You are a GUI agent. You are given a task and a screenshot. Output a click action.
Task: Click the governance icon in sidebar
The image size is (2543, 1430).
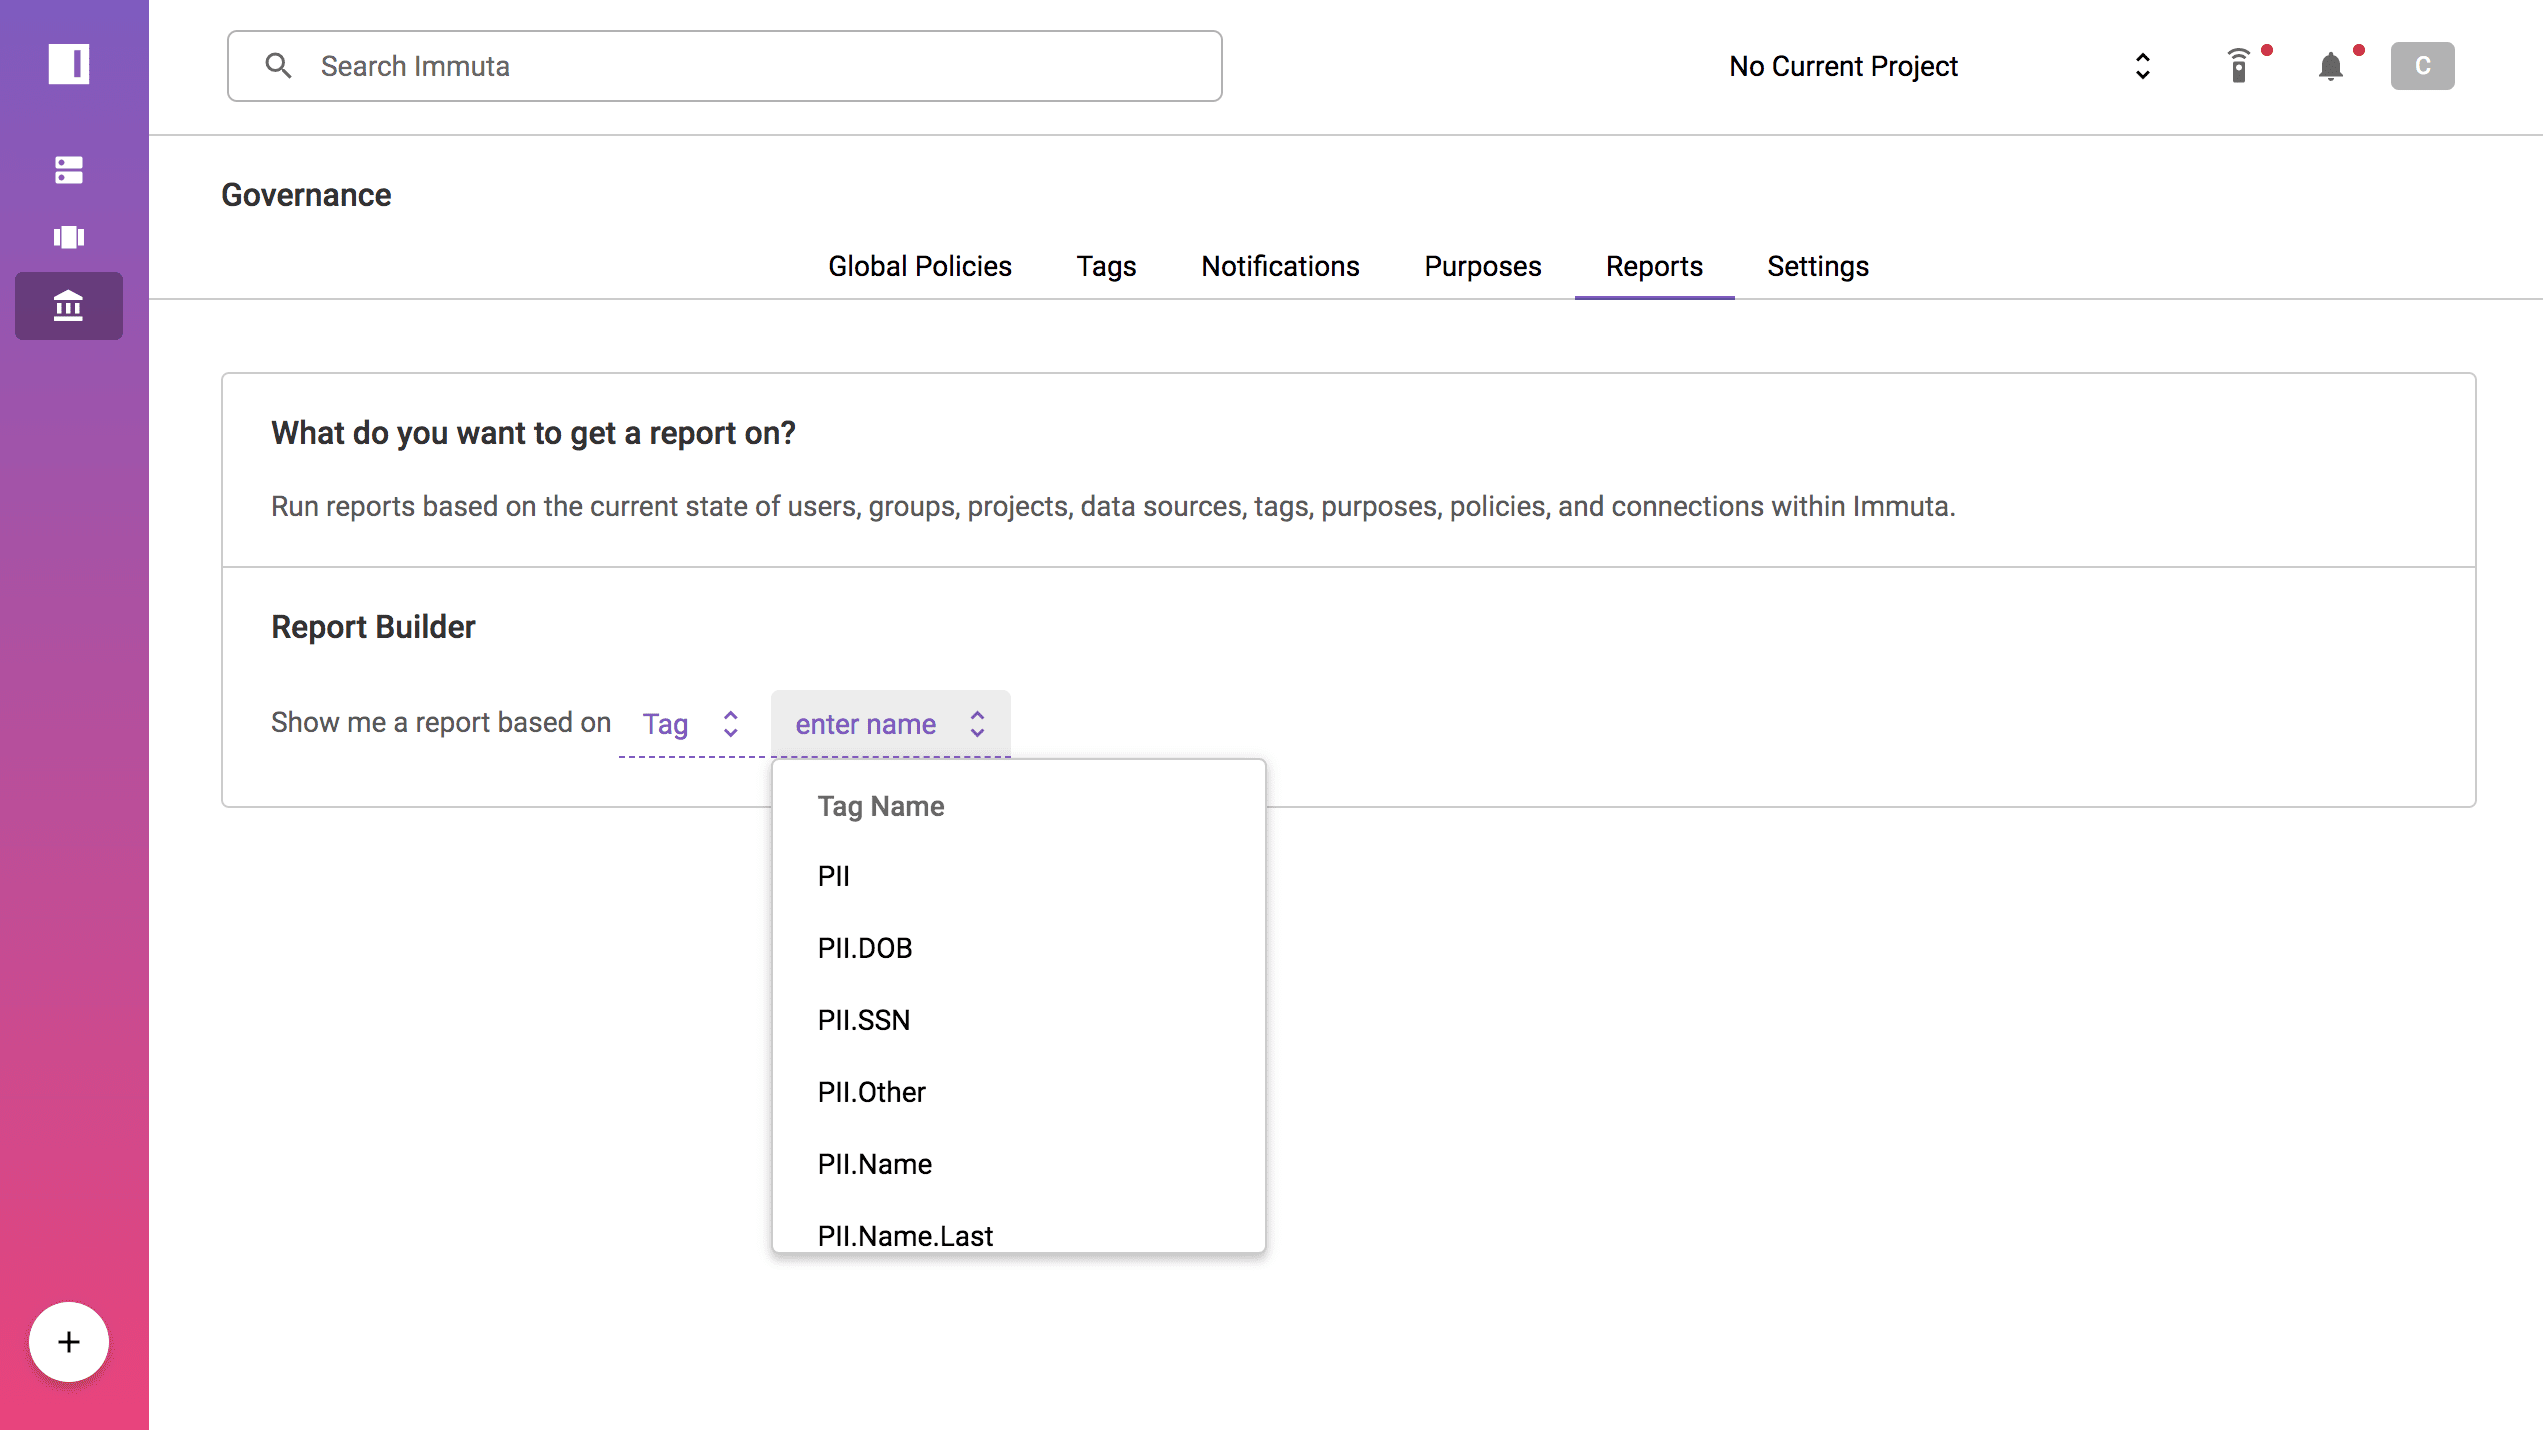click(x=70, y=306)
